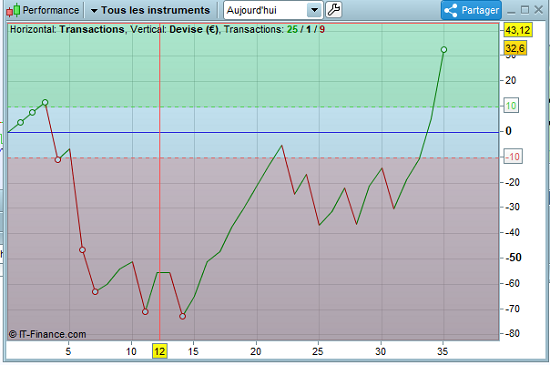The width and height of the screenshot is (550, 365).
Task: Click the highlighted 12 on transactions axis
Action: coord(160,351)
